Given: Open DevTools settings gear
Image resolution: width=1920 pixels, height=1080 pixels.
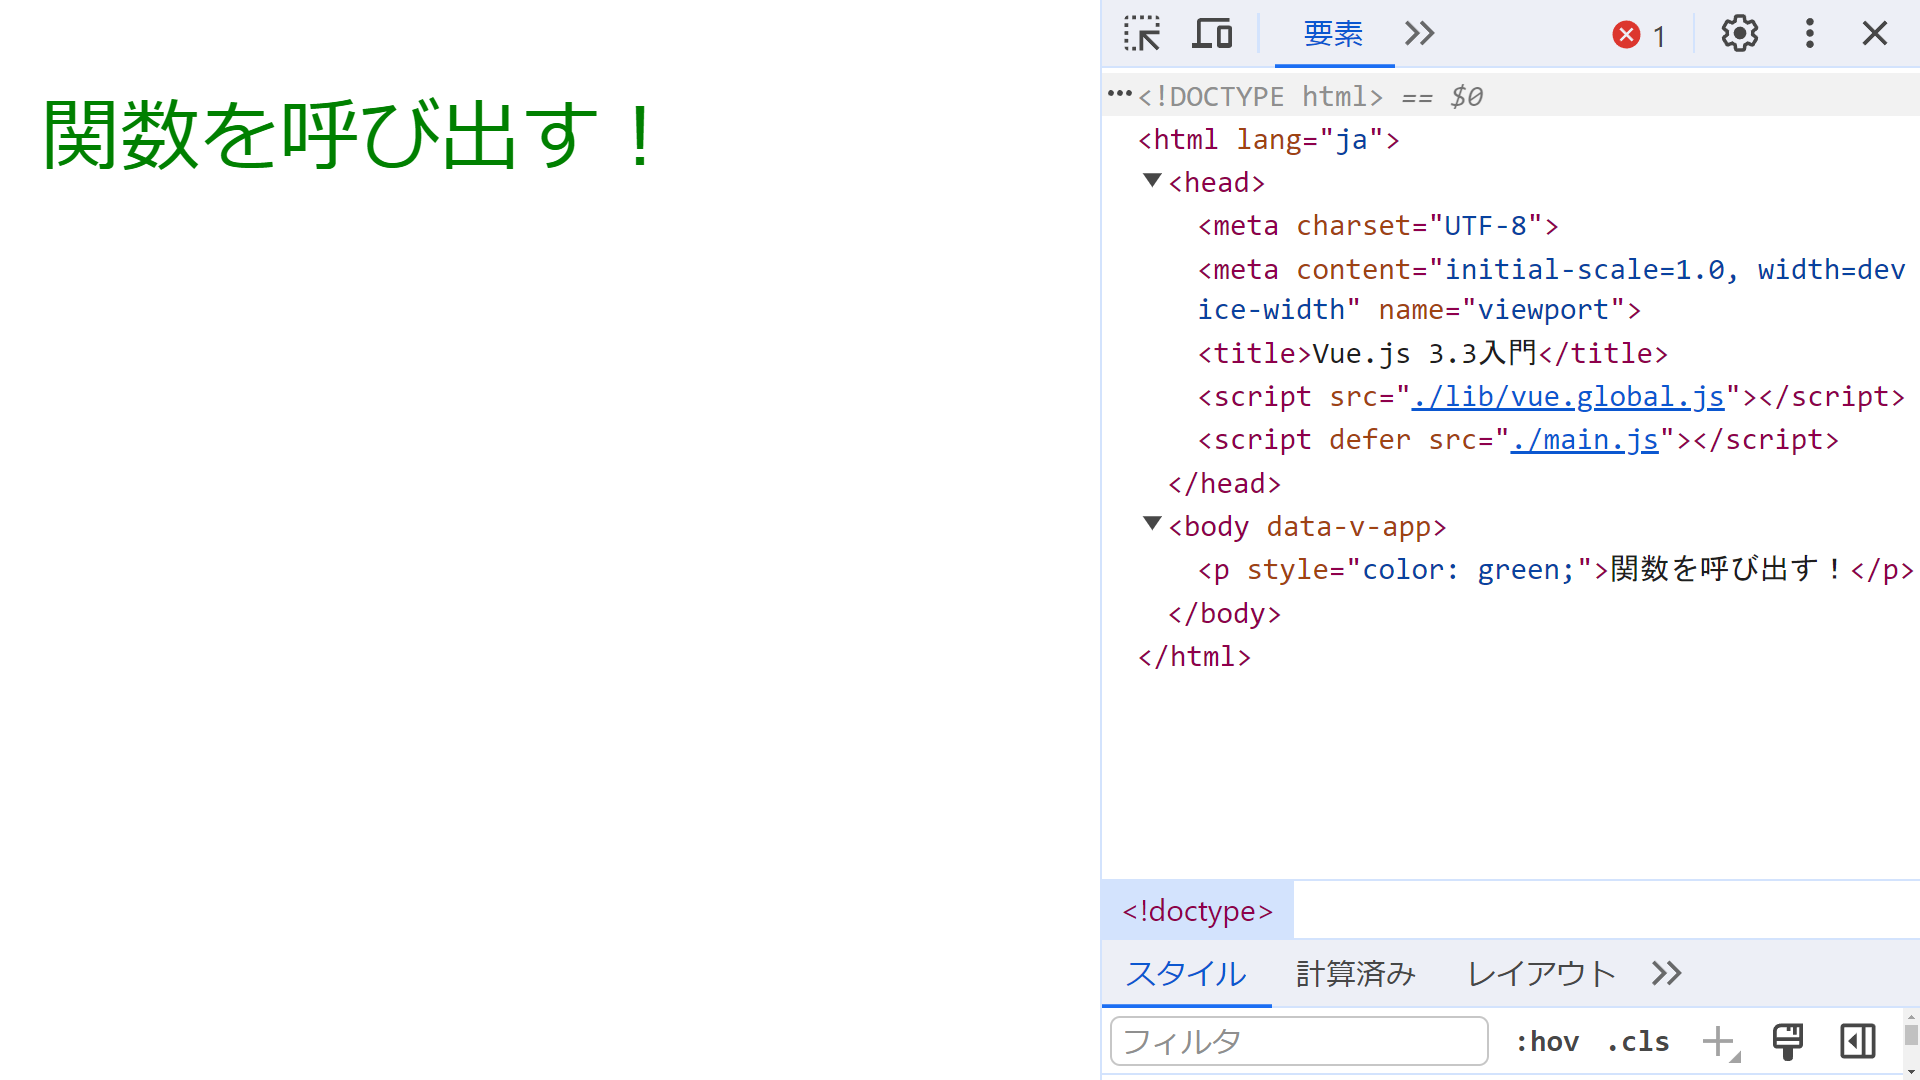Looking at the screenshot, I should pos(1739,34).
